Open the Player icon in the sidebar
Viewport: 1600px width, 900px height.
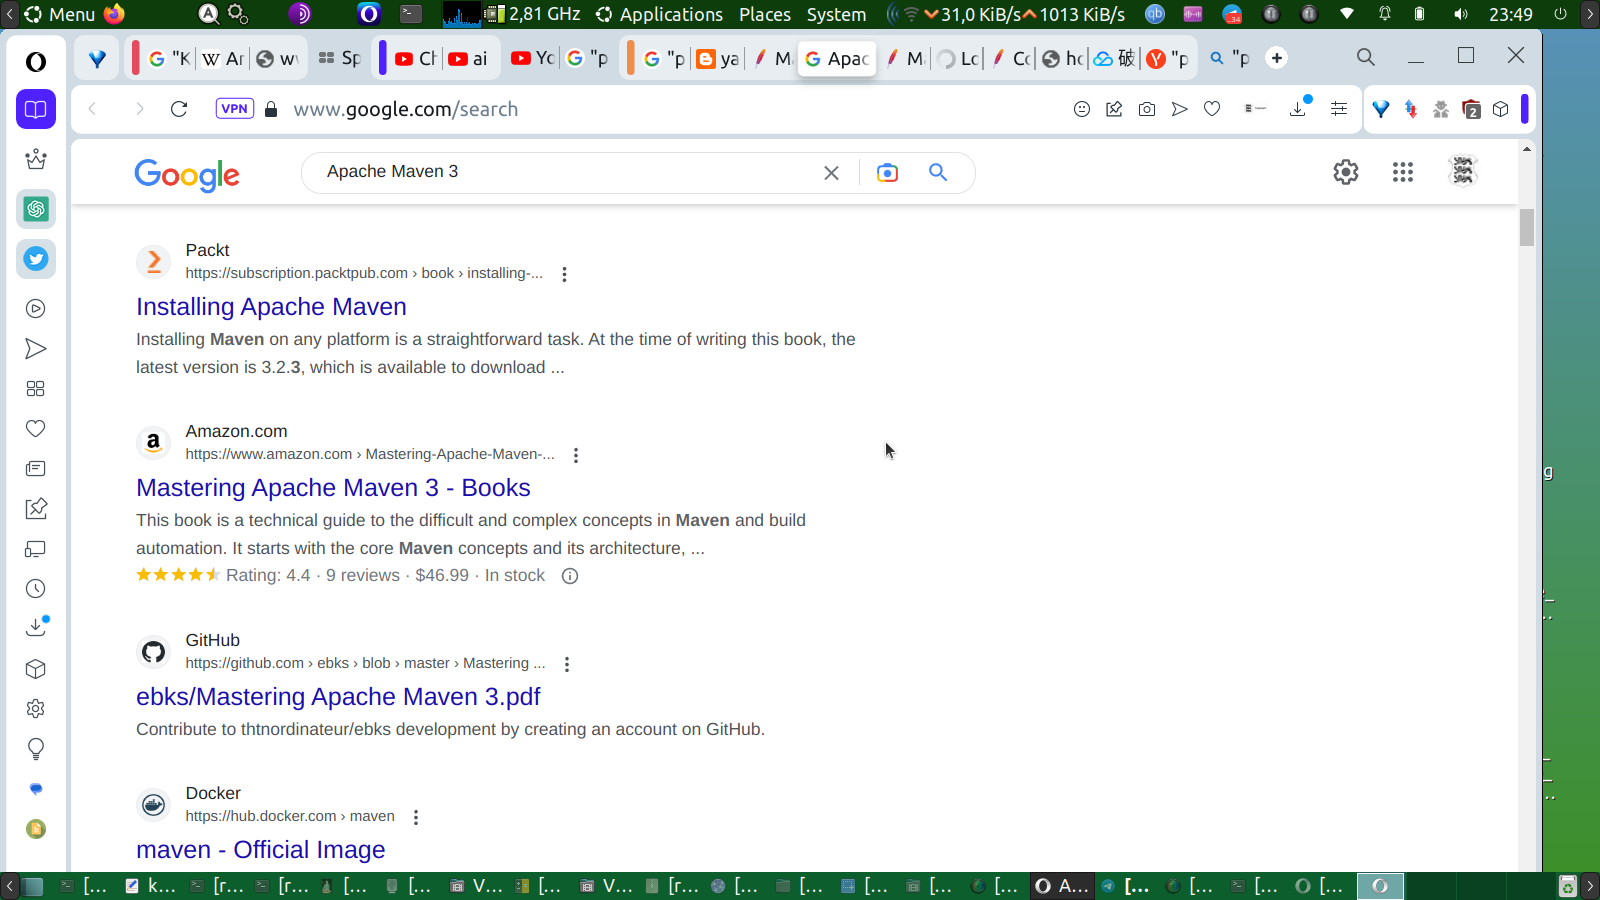pos(36,309)
